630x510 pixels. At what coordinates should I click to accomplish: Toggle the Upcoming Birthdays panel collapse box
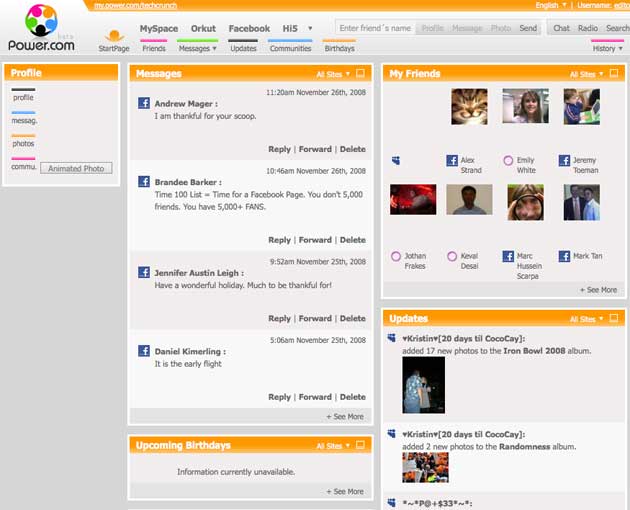pyautogui.click(x=361, y=445)
